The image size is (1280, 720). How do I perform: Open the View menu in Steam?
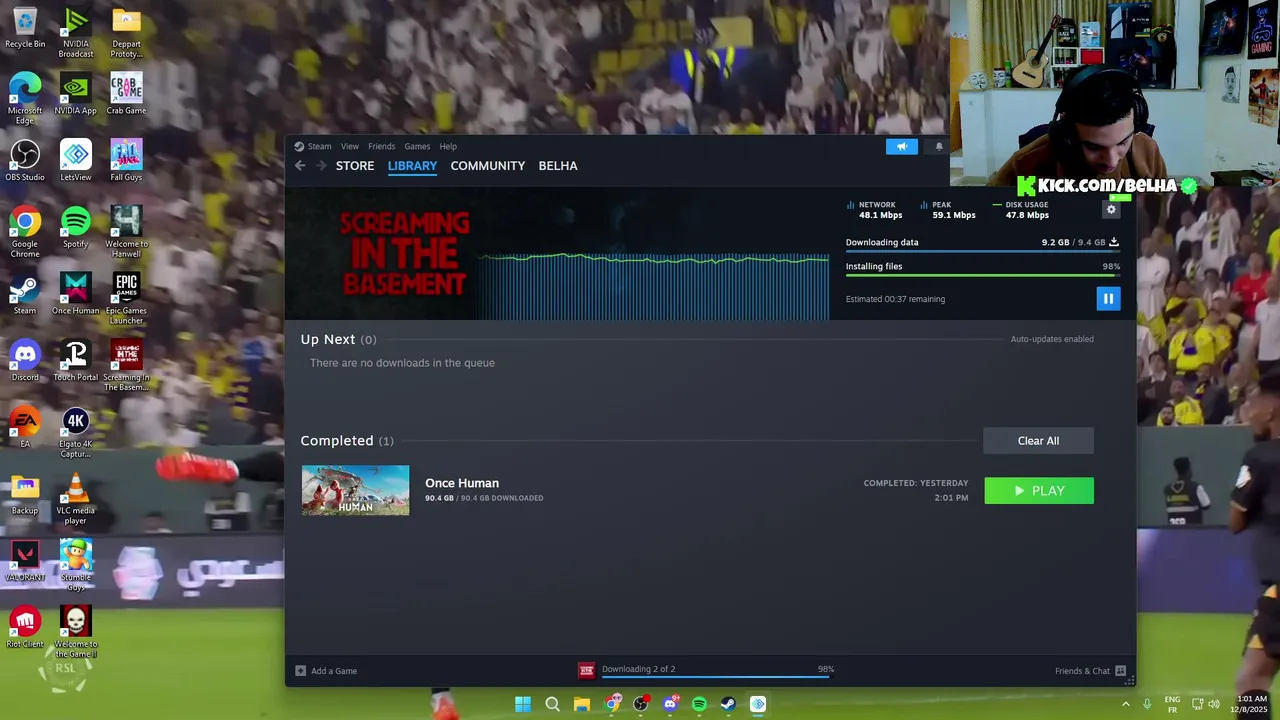pyautogui.click(x=350, y=146)
